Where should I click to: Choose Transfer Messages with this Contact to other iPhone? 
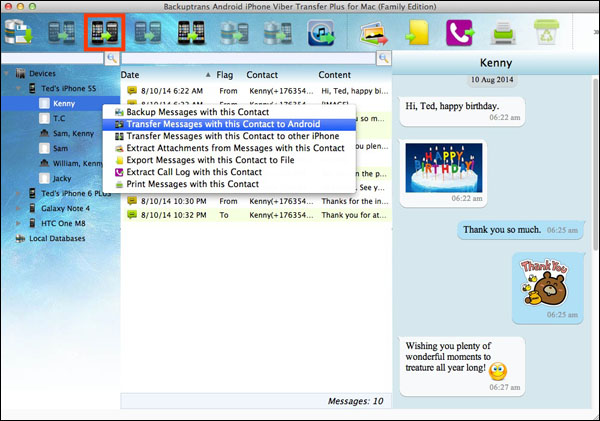tap(229, 136)
